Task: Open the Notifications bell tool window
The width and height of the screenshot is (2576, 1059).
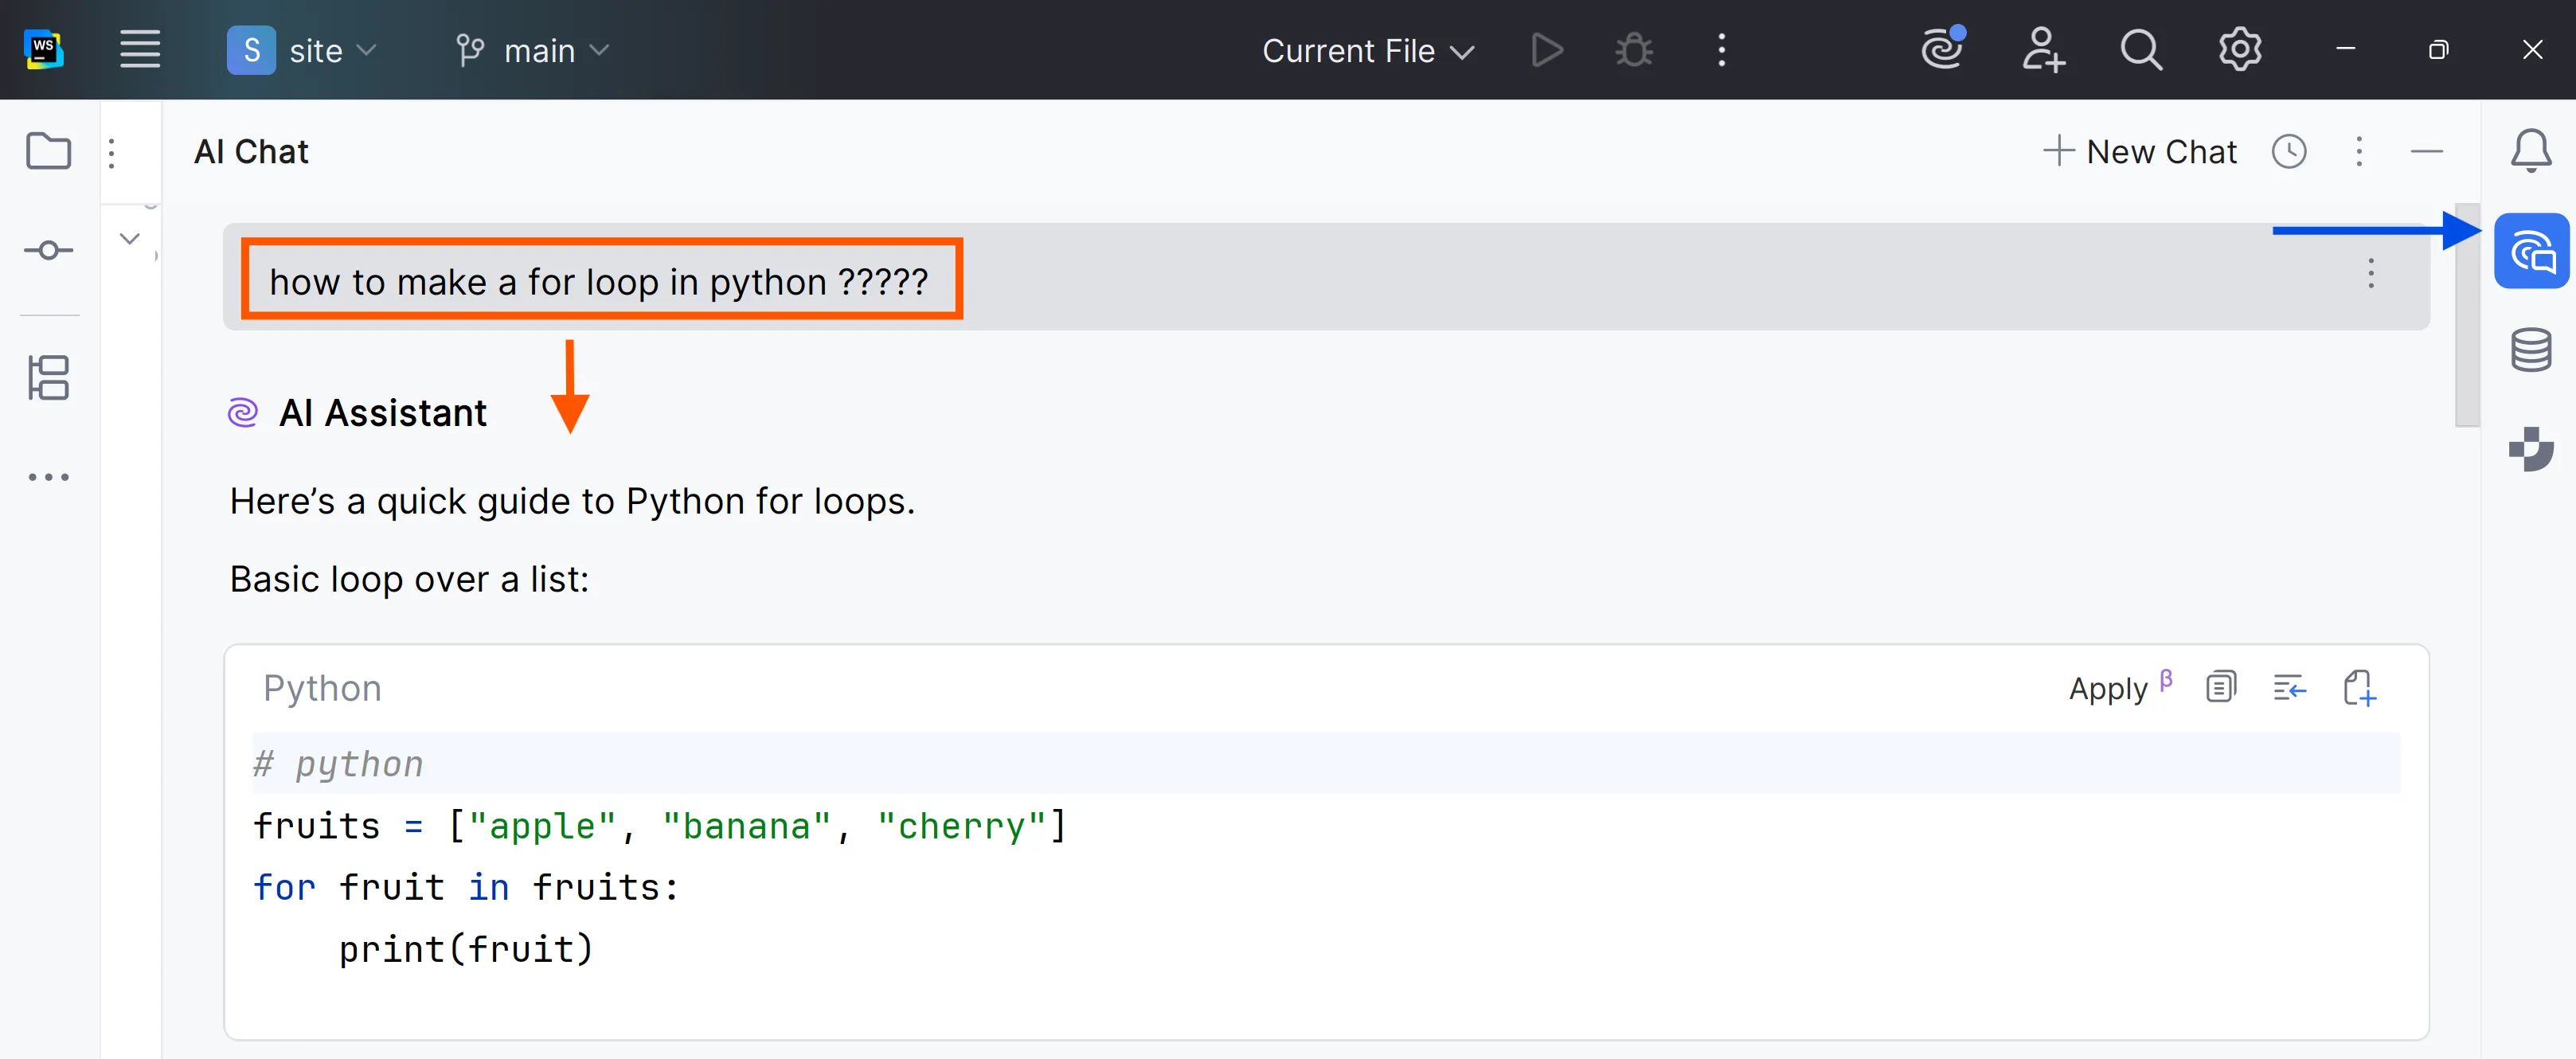Action: point(2530,151)
